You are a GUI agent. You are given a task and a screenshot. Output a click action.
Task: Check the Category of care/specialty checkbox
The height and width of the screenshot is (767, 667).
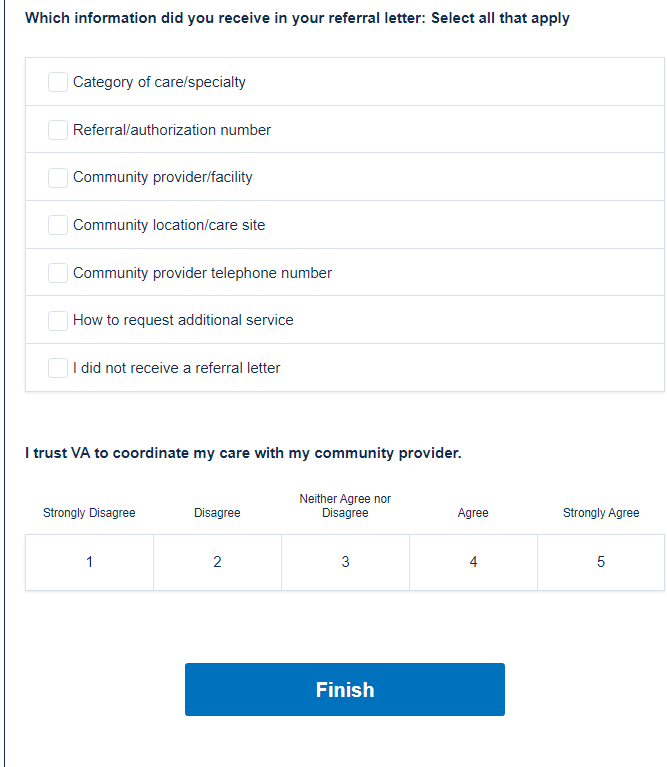click(58, 82)
